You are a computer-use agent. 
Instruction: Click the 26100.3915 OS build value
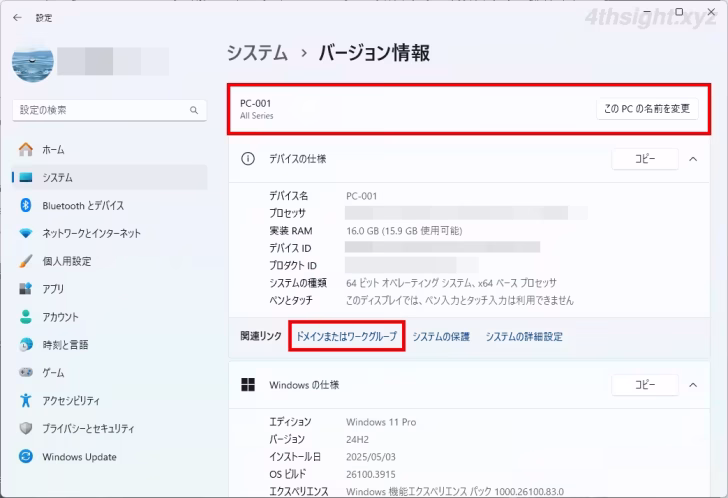371,474
